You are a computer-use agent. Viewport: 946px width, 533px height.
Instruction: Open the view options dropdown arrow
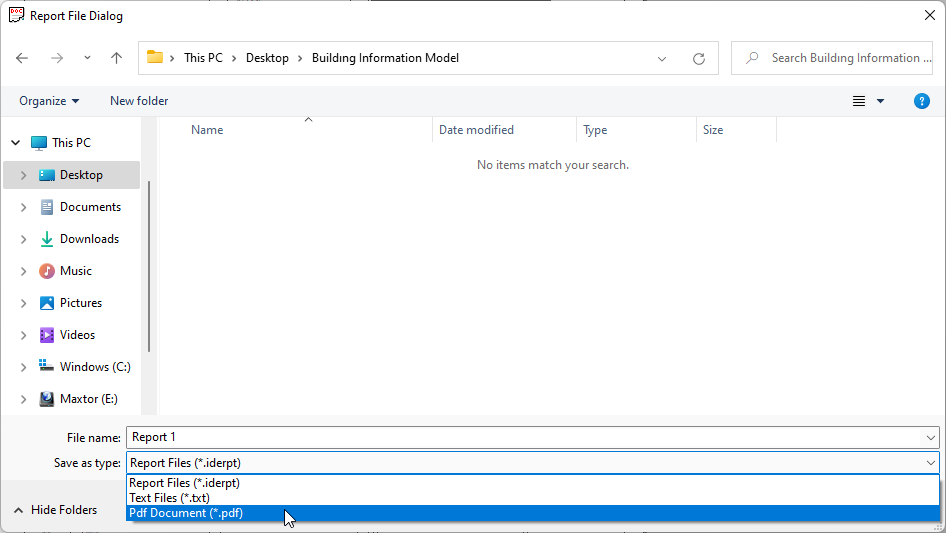pos(881,101)
